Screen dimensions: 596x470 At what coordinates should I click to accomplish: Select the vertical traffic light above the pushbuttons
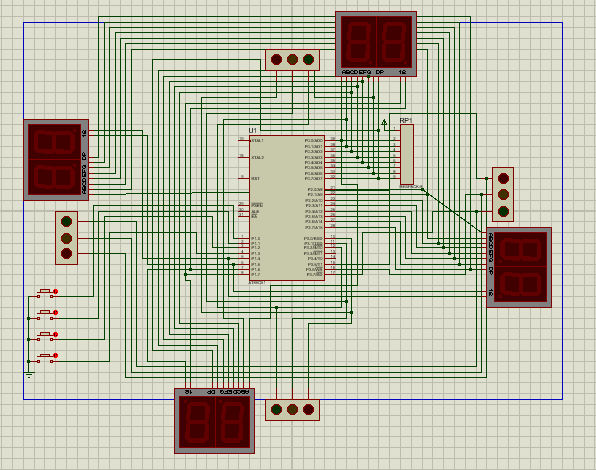(x=67, y=238)
